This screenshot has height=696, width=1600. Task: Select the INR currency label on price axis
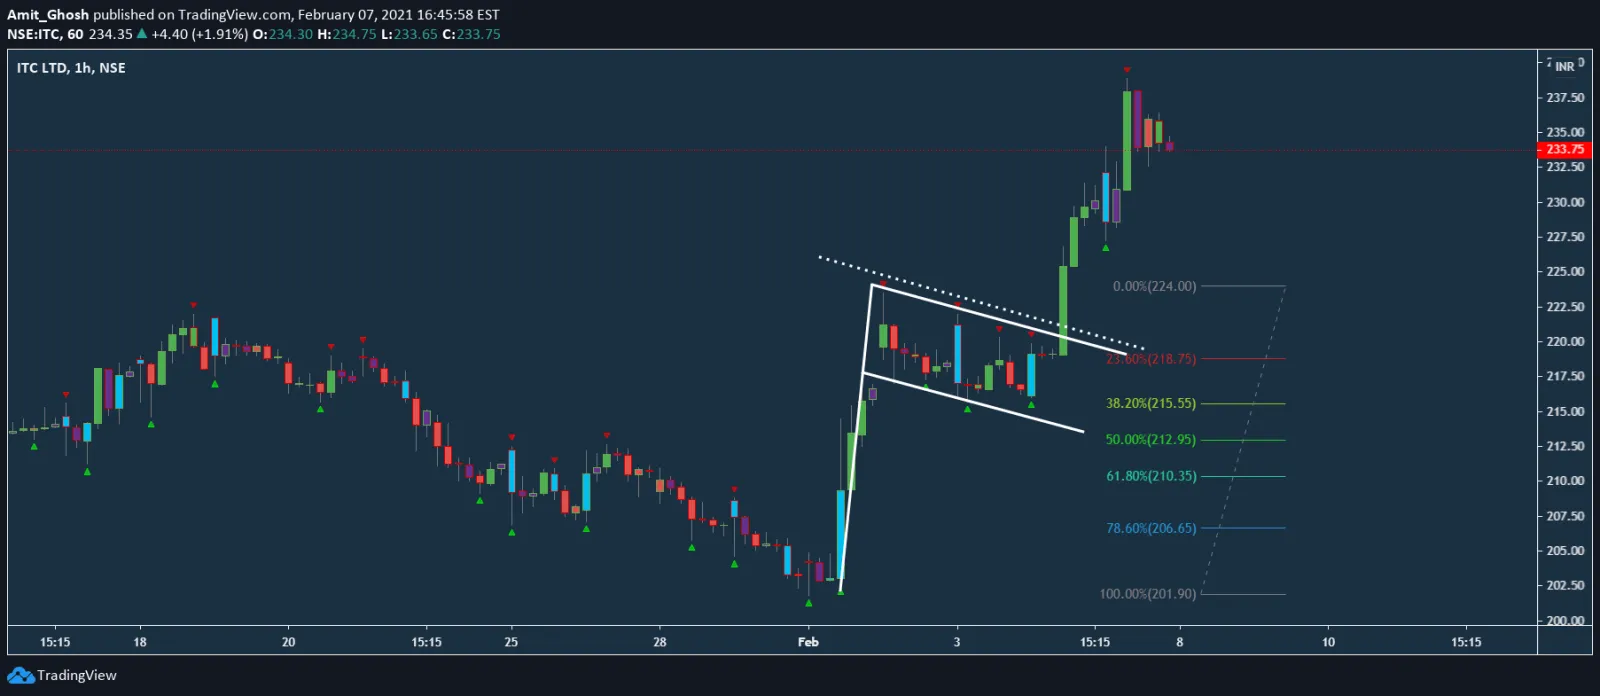point(1564,66)
